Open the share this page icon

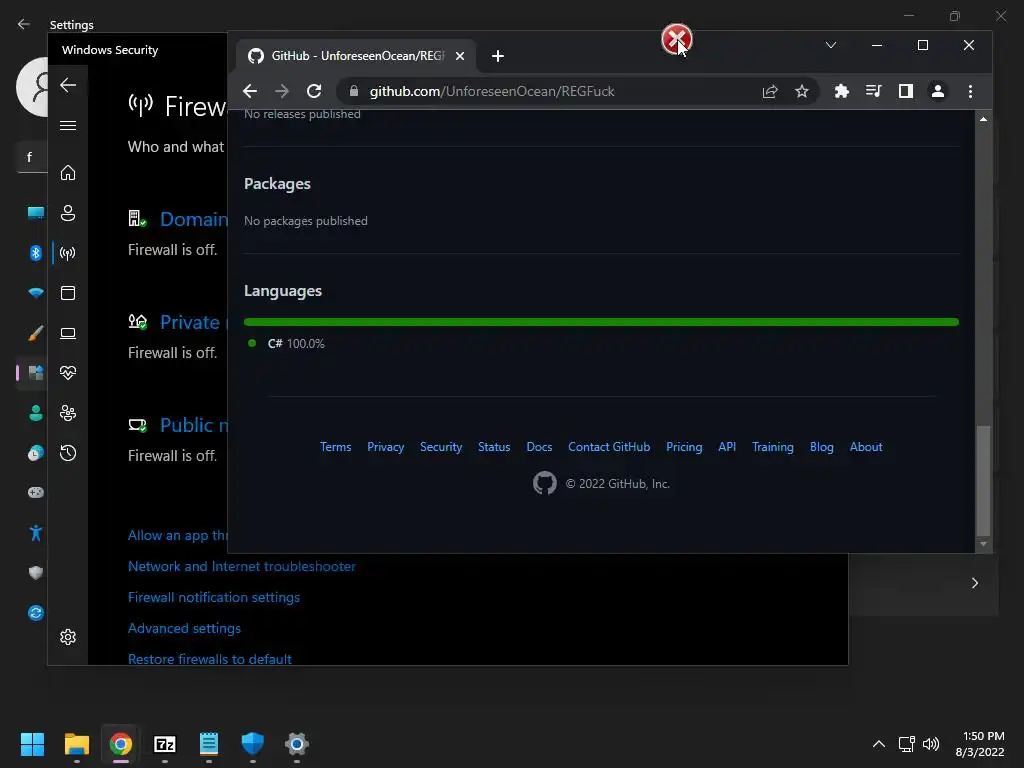770,91
